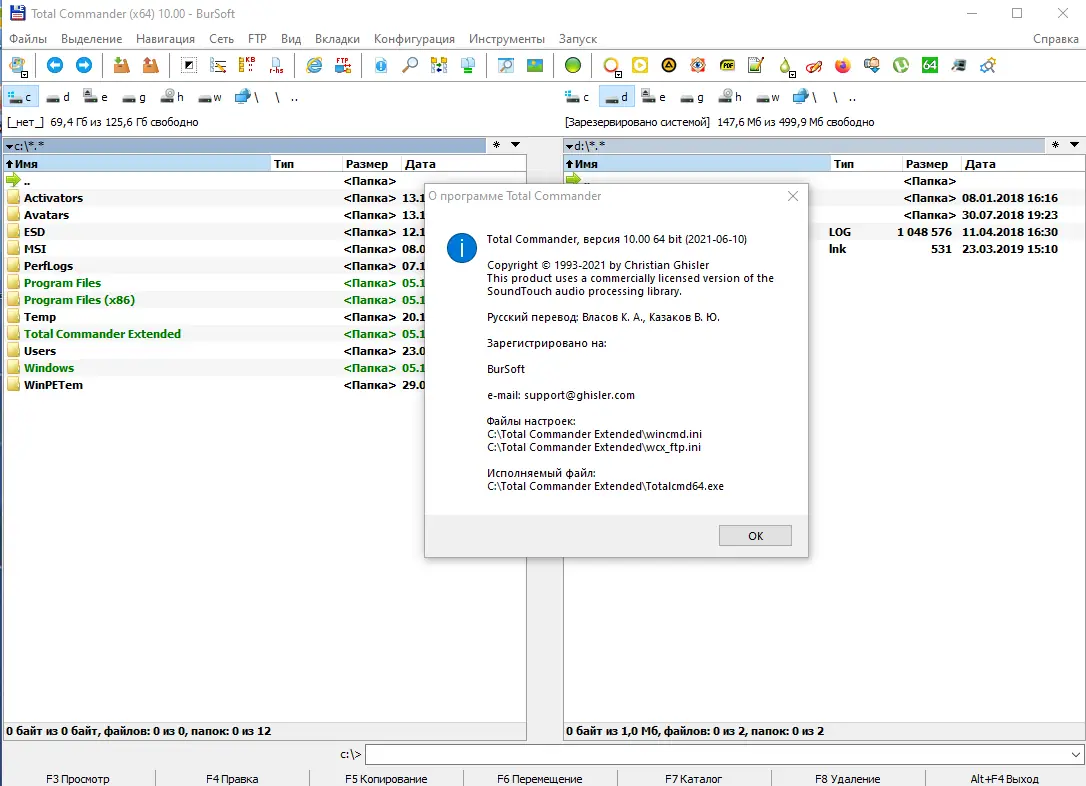Click the blue info document toolbar icon
Screen dimensions: 1086x786
pos(380,65)
